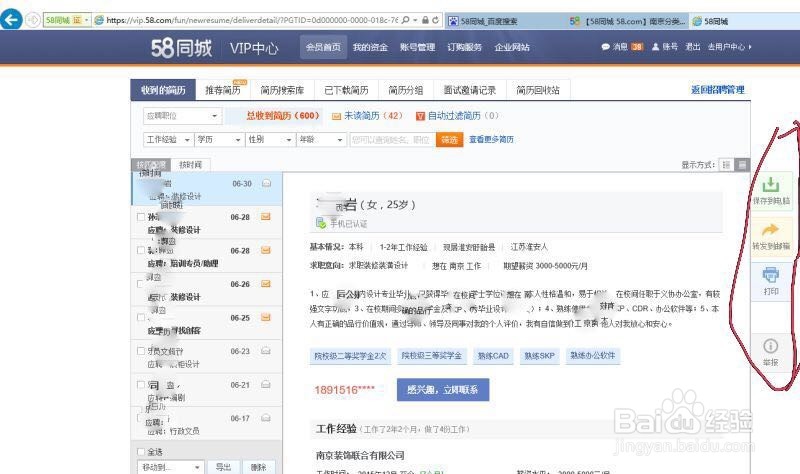The height and width of the screenshot is (474, 800).
Task: Click the envelope icon on the 06-30 resume
Action: click(x=266, y=183)
